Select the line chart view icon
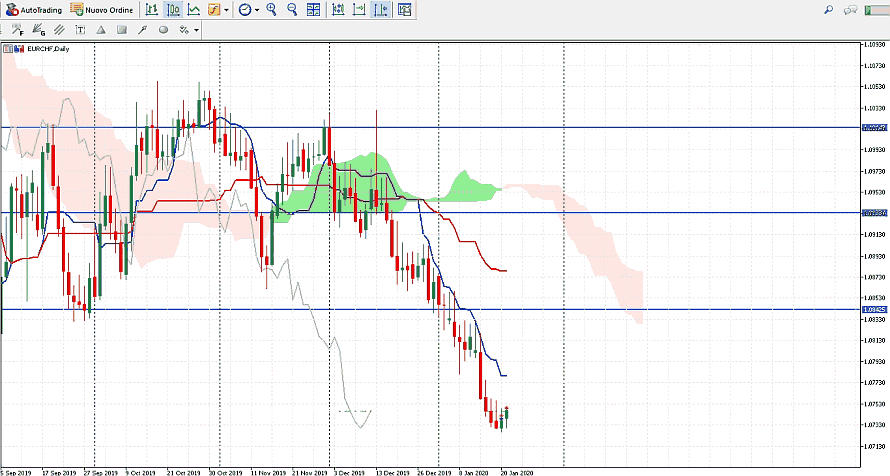 (x=193, y=9)
